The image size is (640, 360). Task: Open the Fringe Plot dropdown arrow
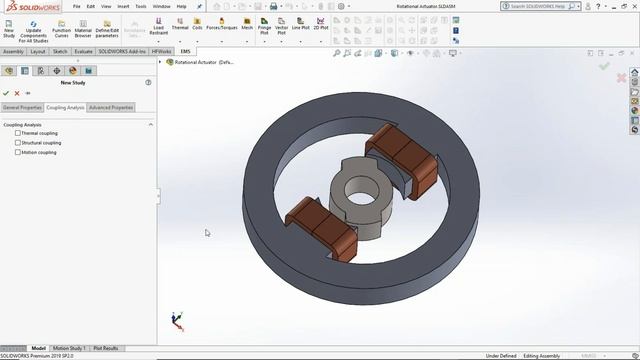click(x=264, y=41)
